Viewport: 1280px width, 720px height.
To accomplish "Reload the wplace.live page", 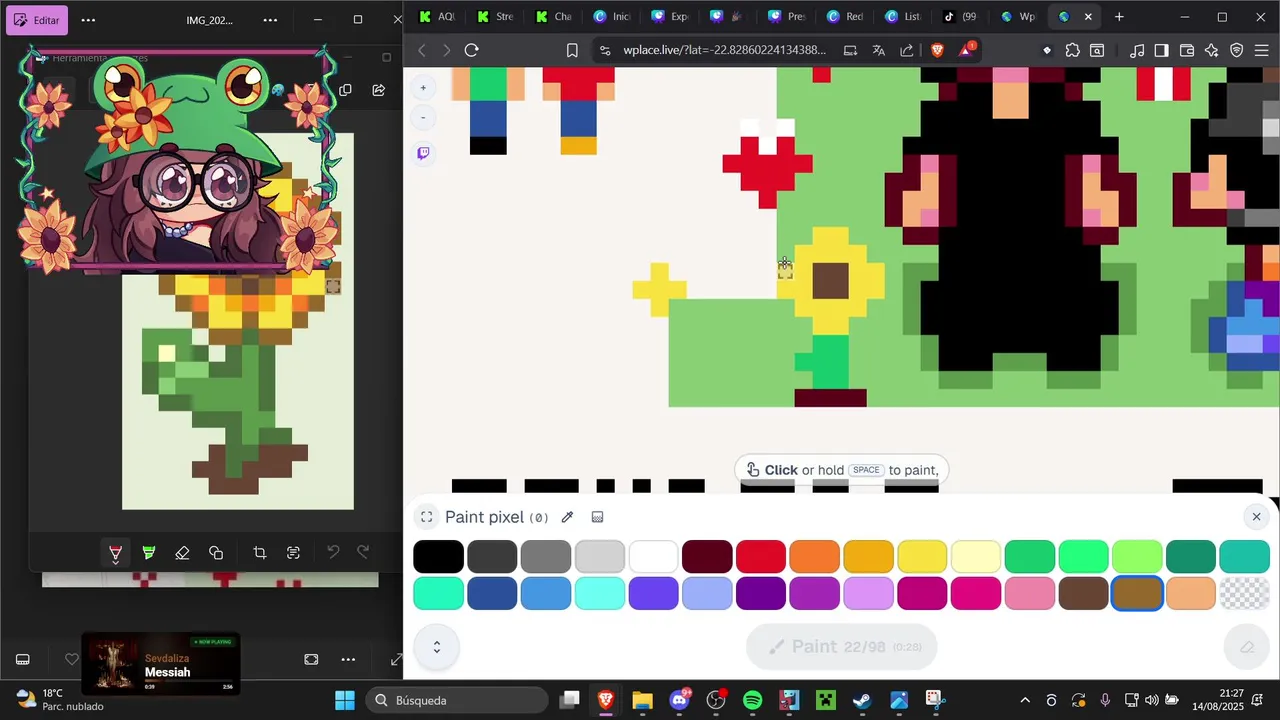I will point(471,50).
